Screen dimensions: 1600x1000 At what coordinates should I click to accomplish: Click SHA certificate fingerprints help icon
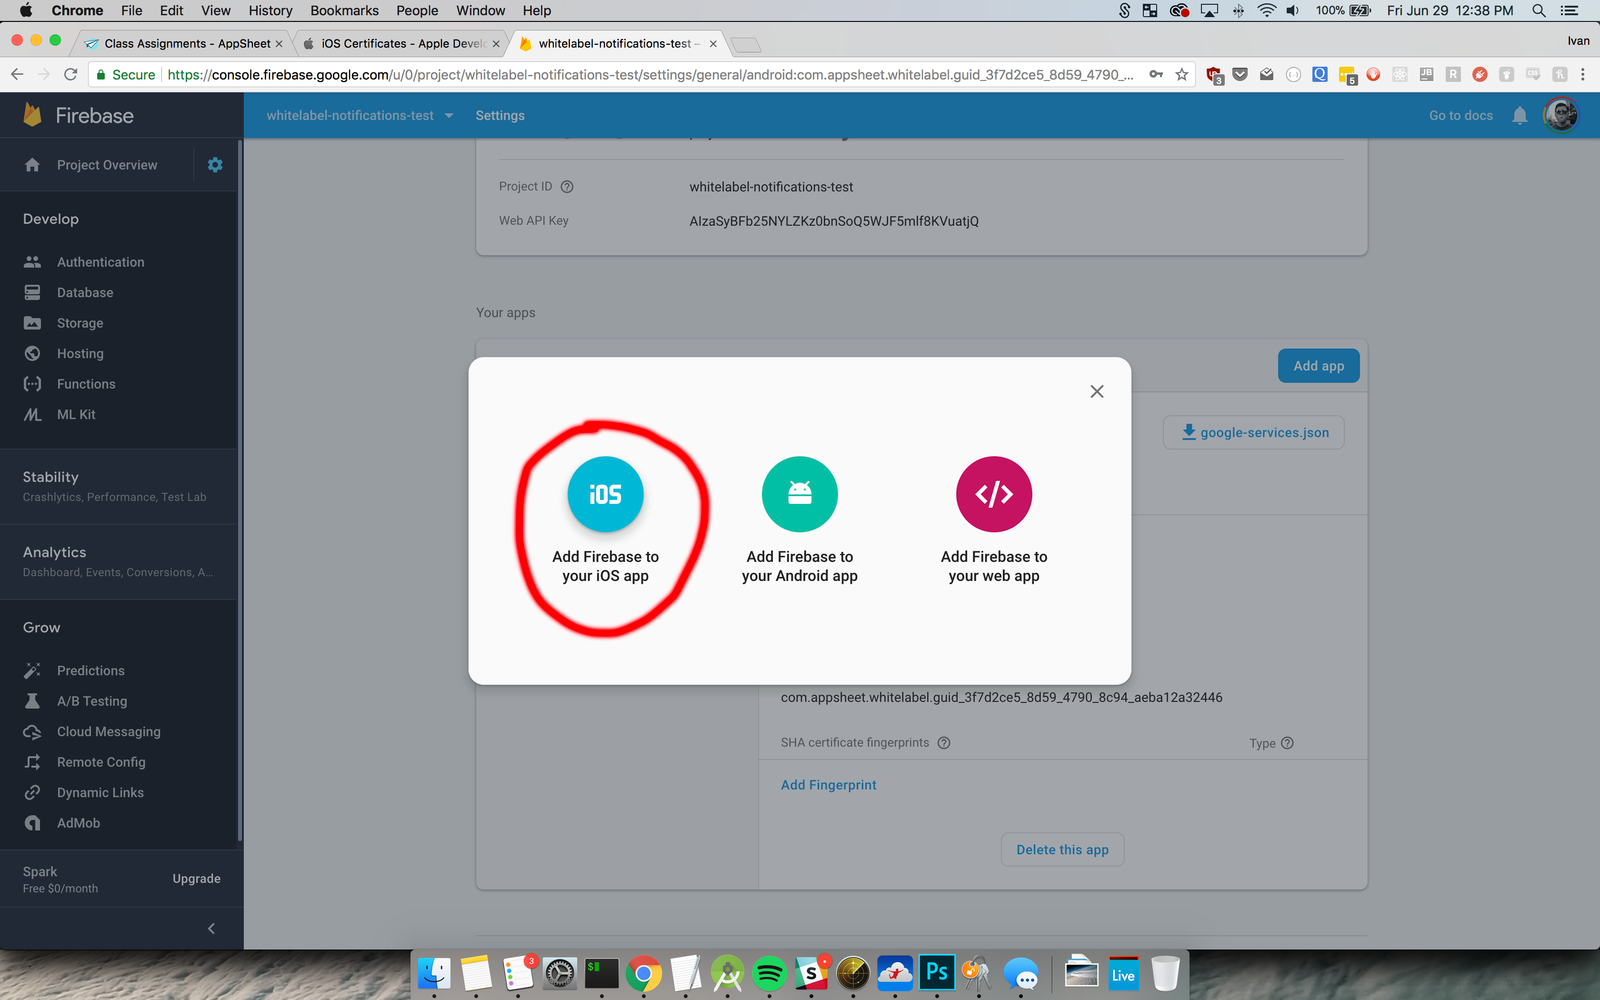[x=944, y=742]
